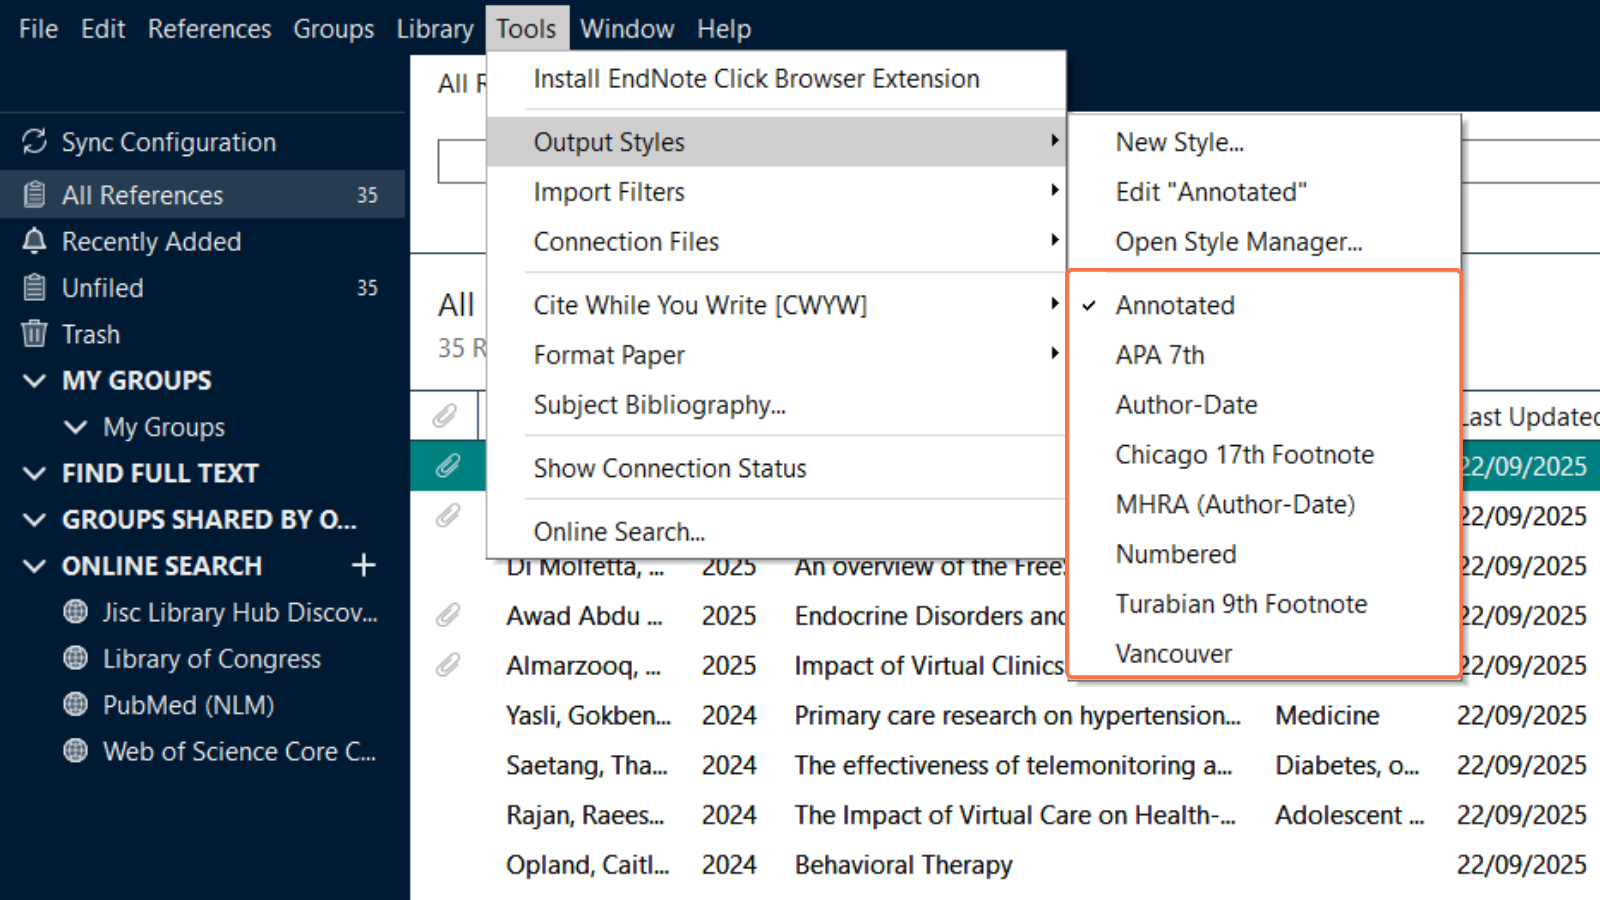This screenshot has height=900, width=1600.
Task: Choose APA 7th output style
Action: click(1160, 355)
